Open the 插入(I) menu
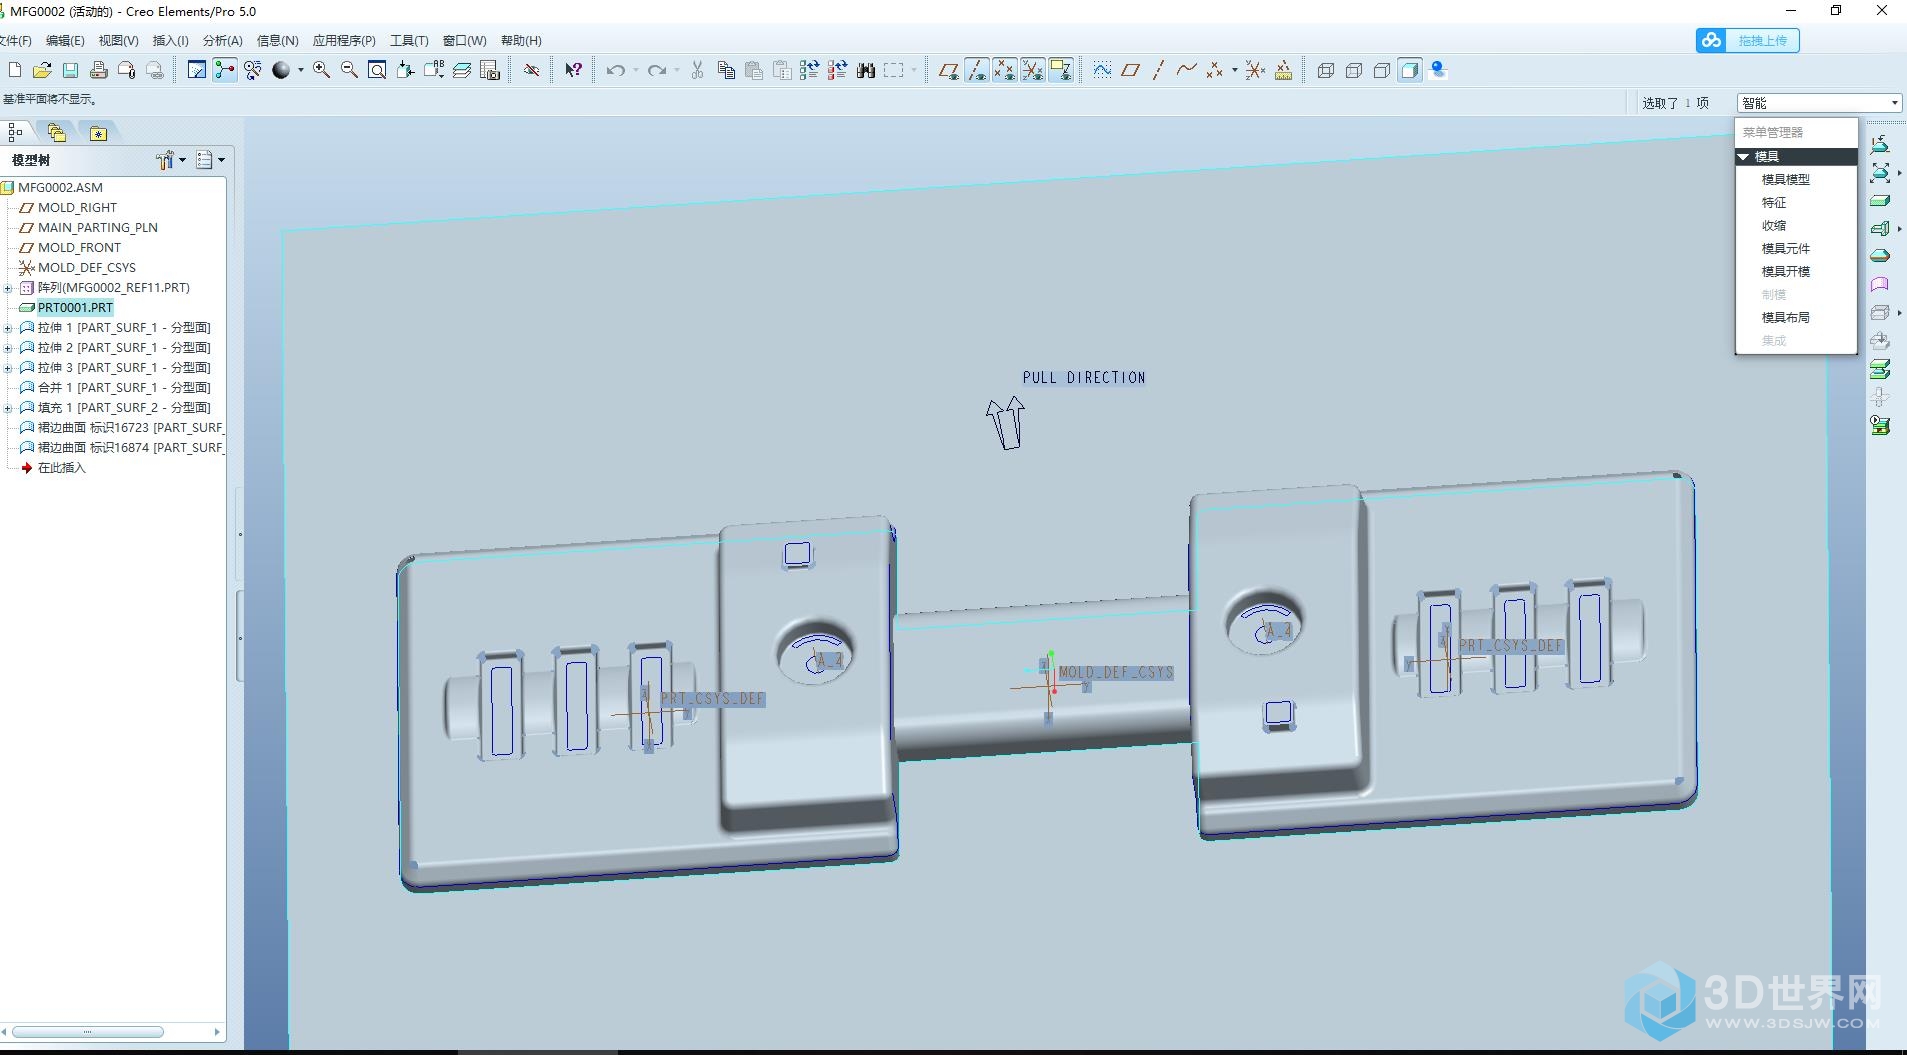The width and height of the screenshot is (1907, 1055). click(x=170, y=41)
